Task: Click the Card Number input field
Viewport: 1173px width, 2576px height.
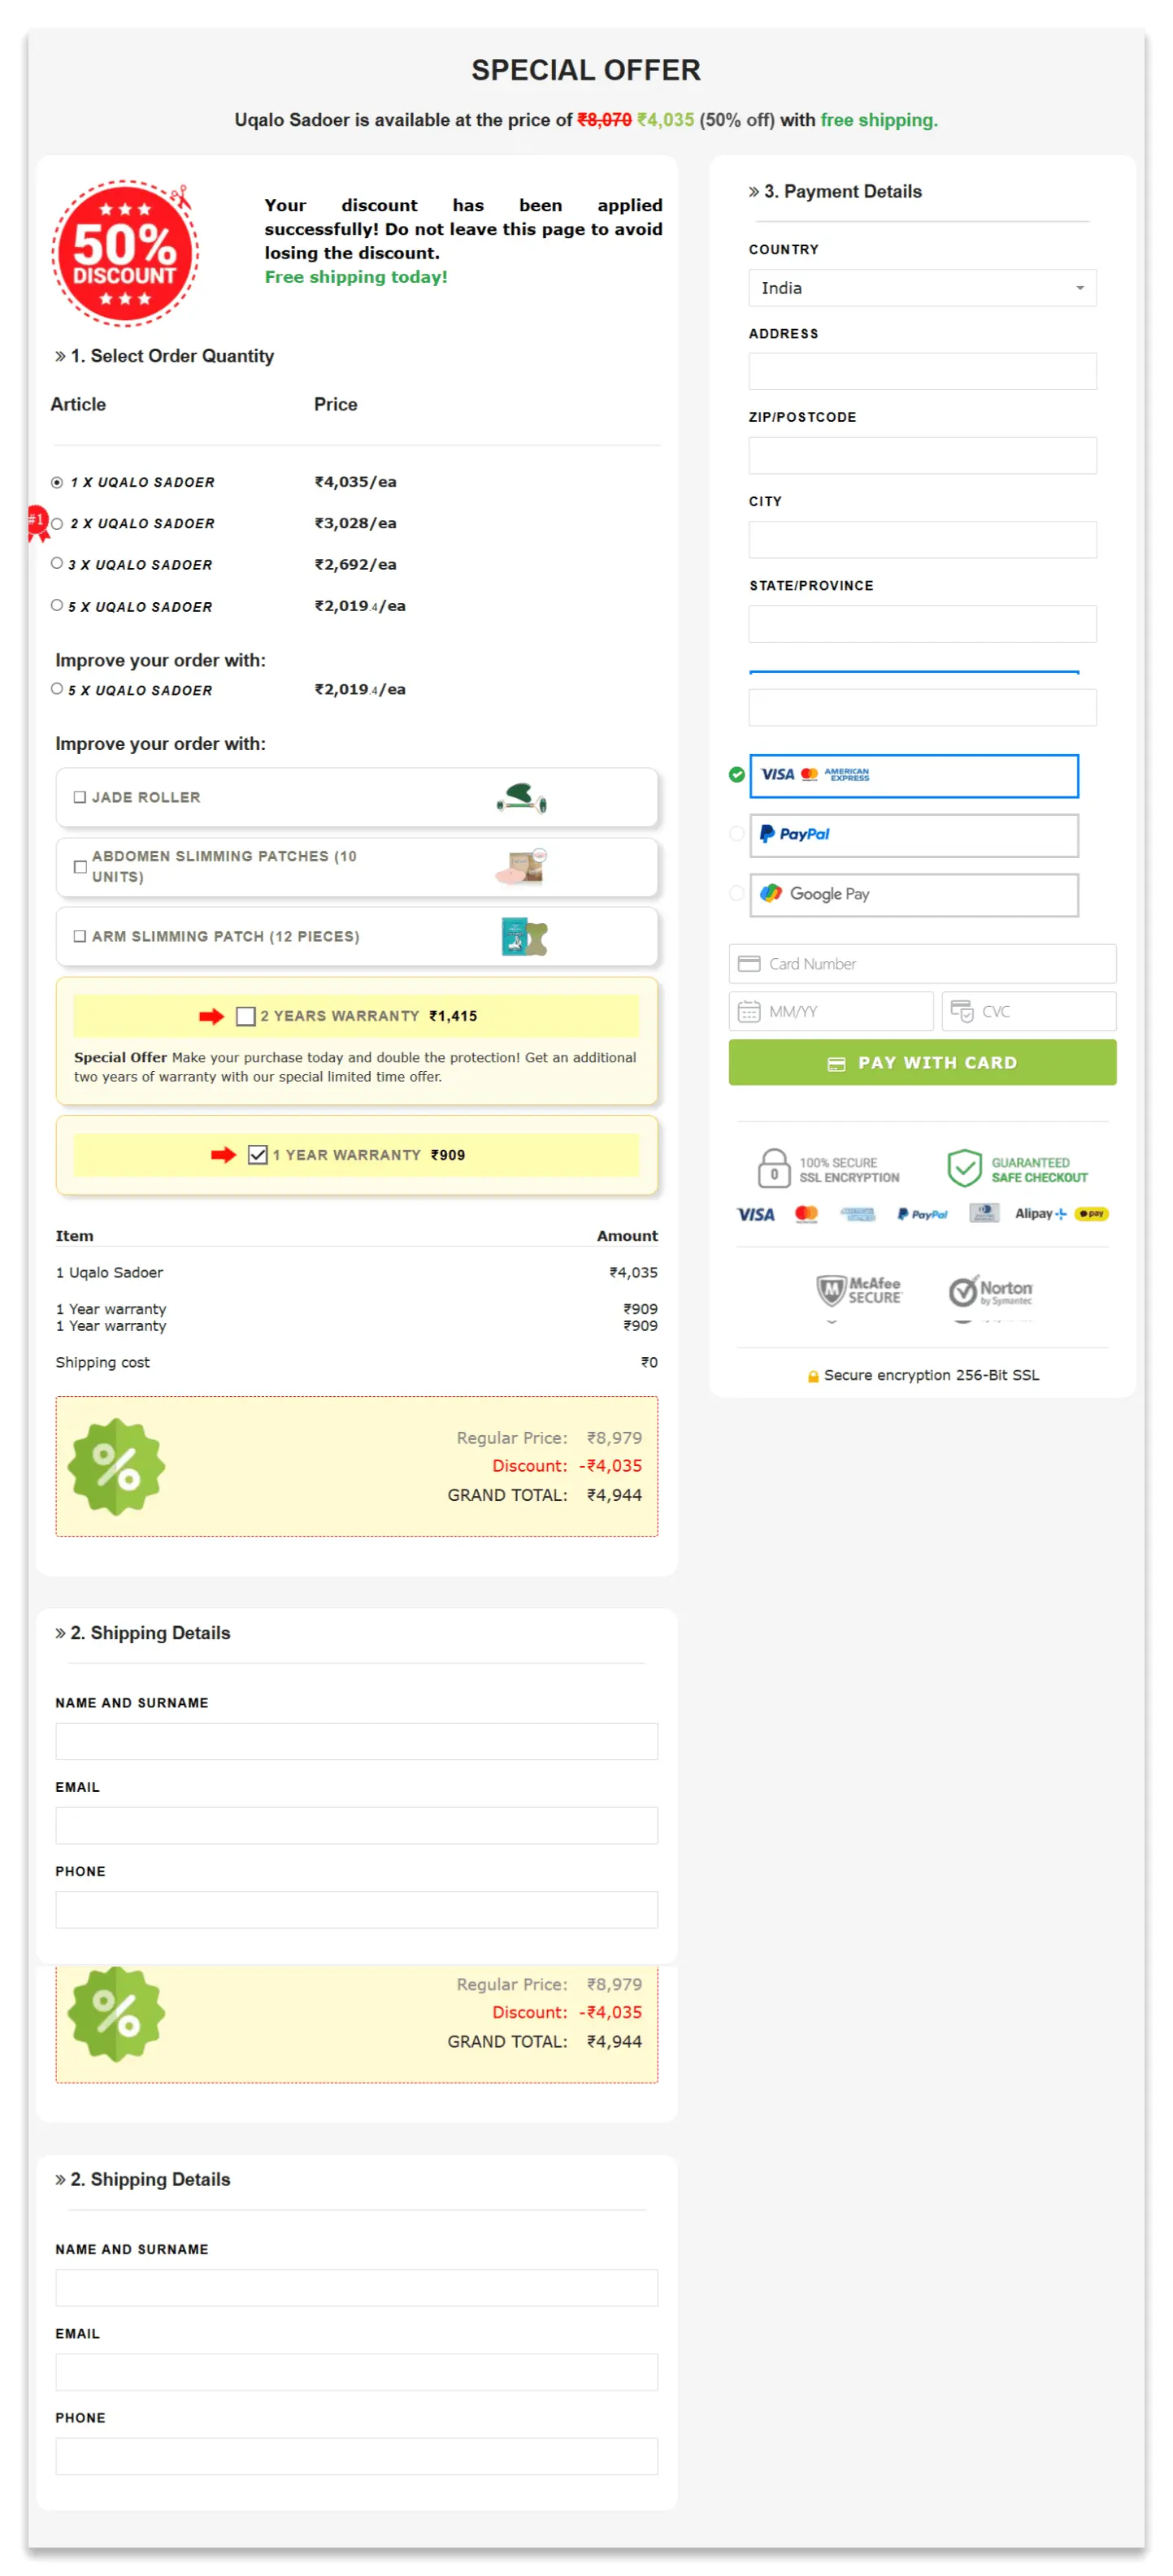Action: click(921, 963)
